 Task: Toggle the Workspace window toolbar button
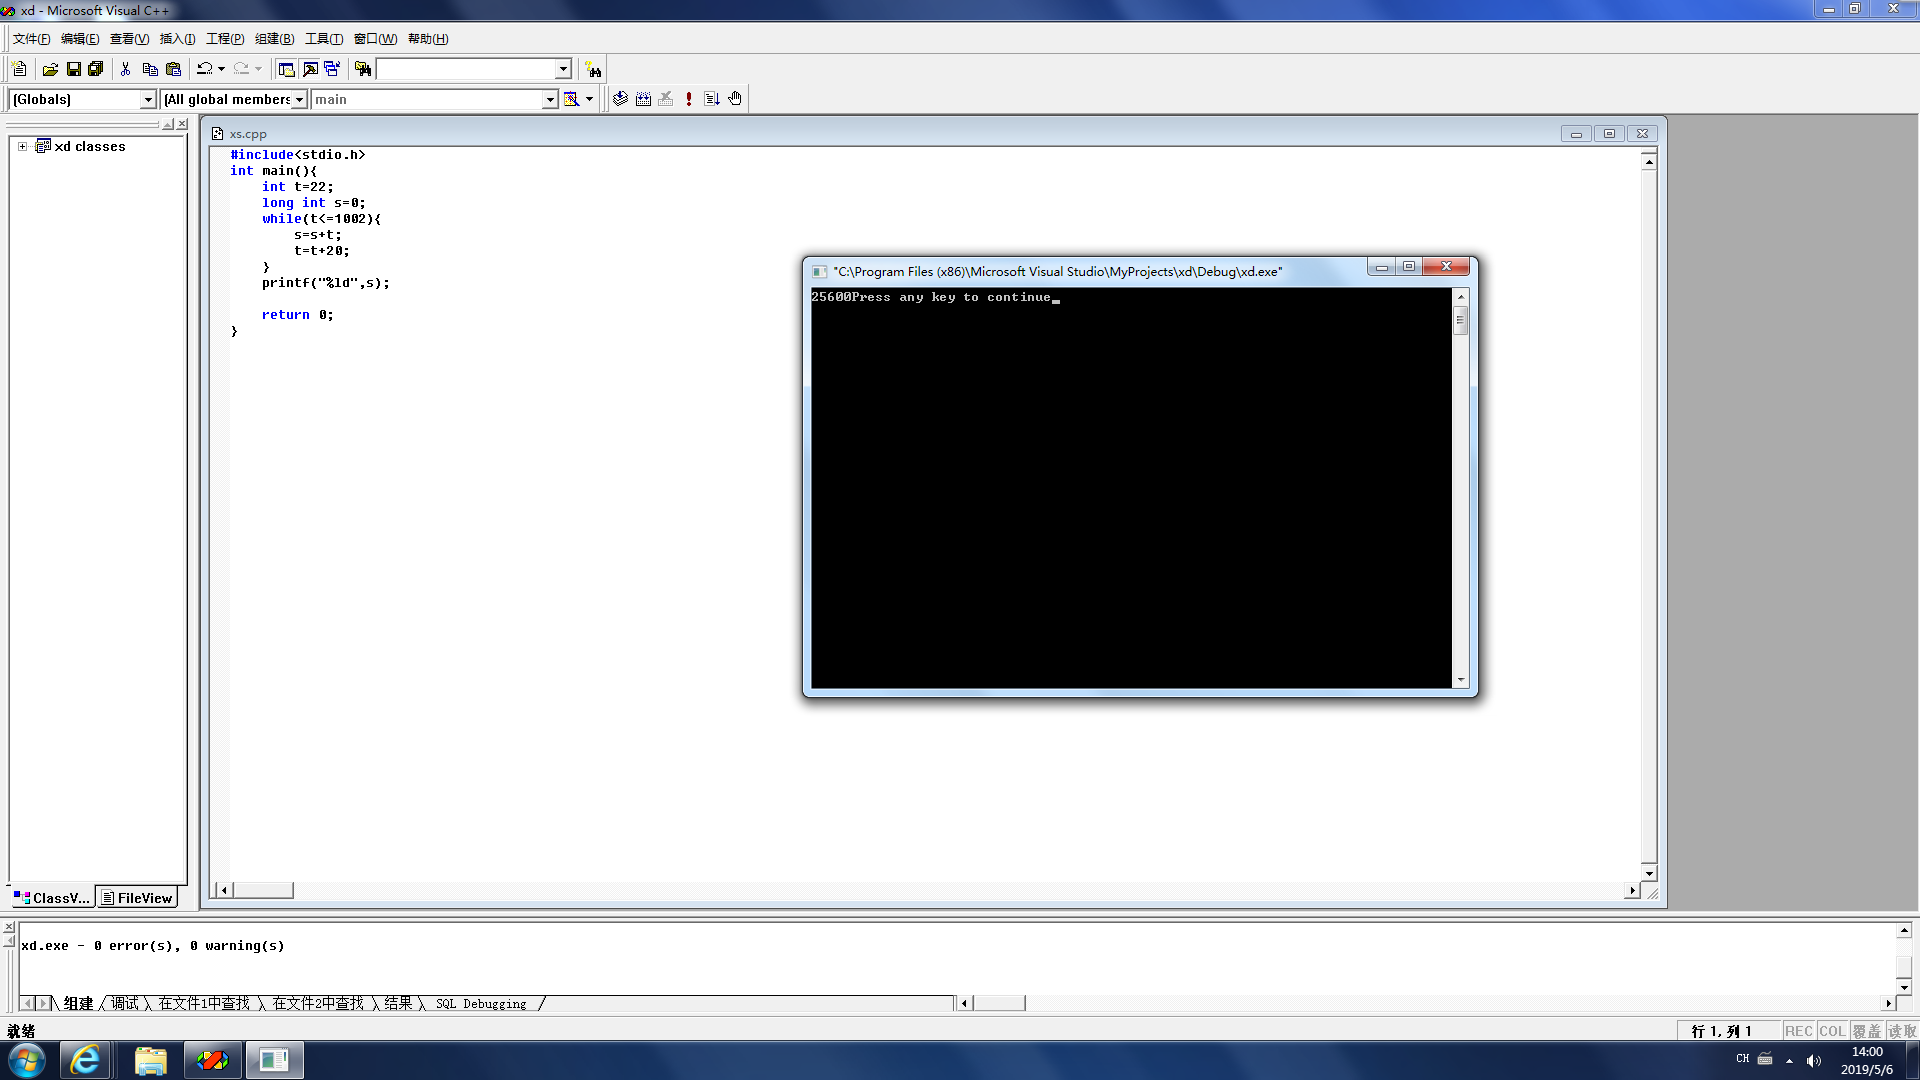point(286,69)
